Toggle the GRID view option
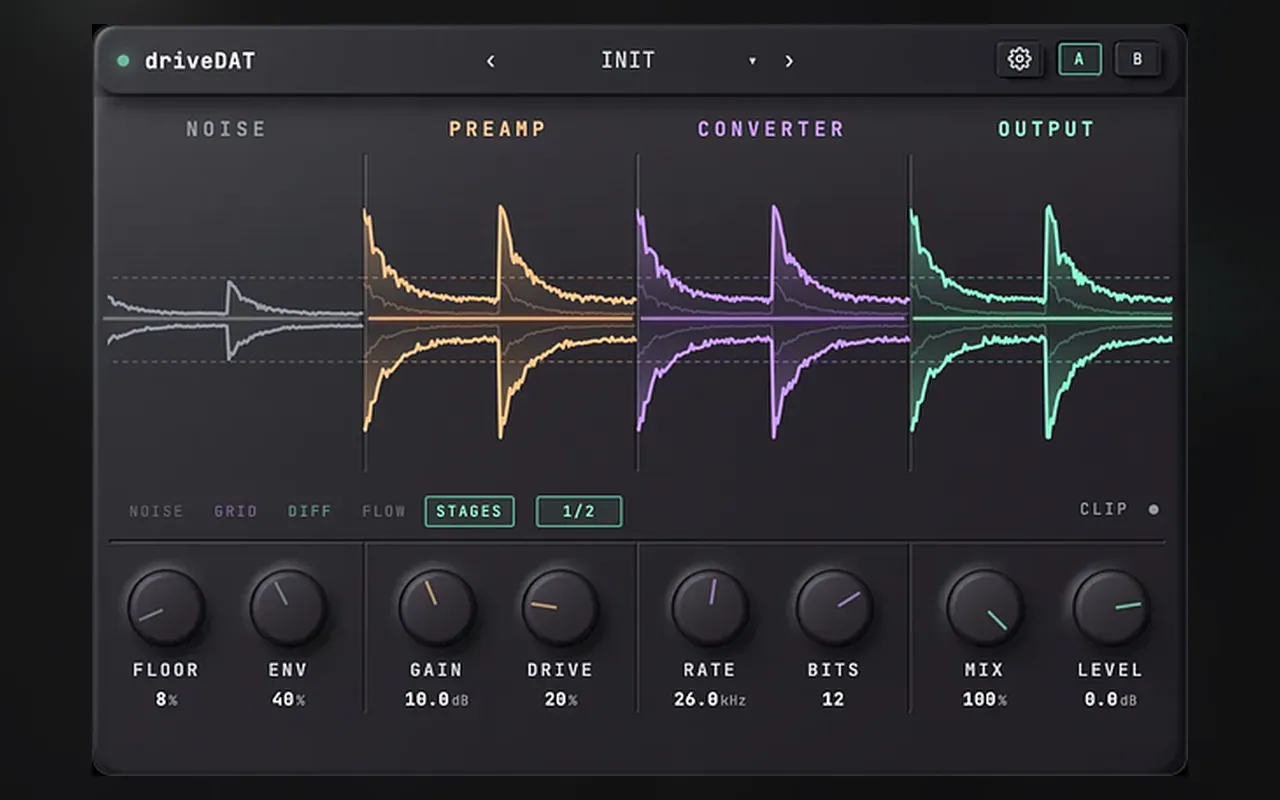Screen dimensions: 1280x800 [236, 511]
